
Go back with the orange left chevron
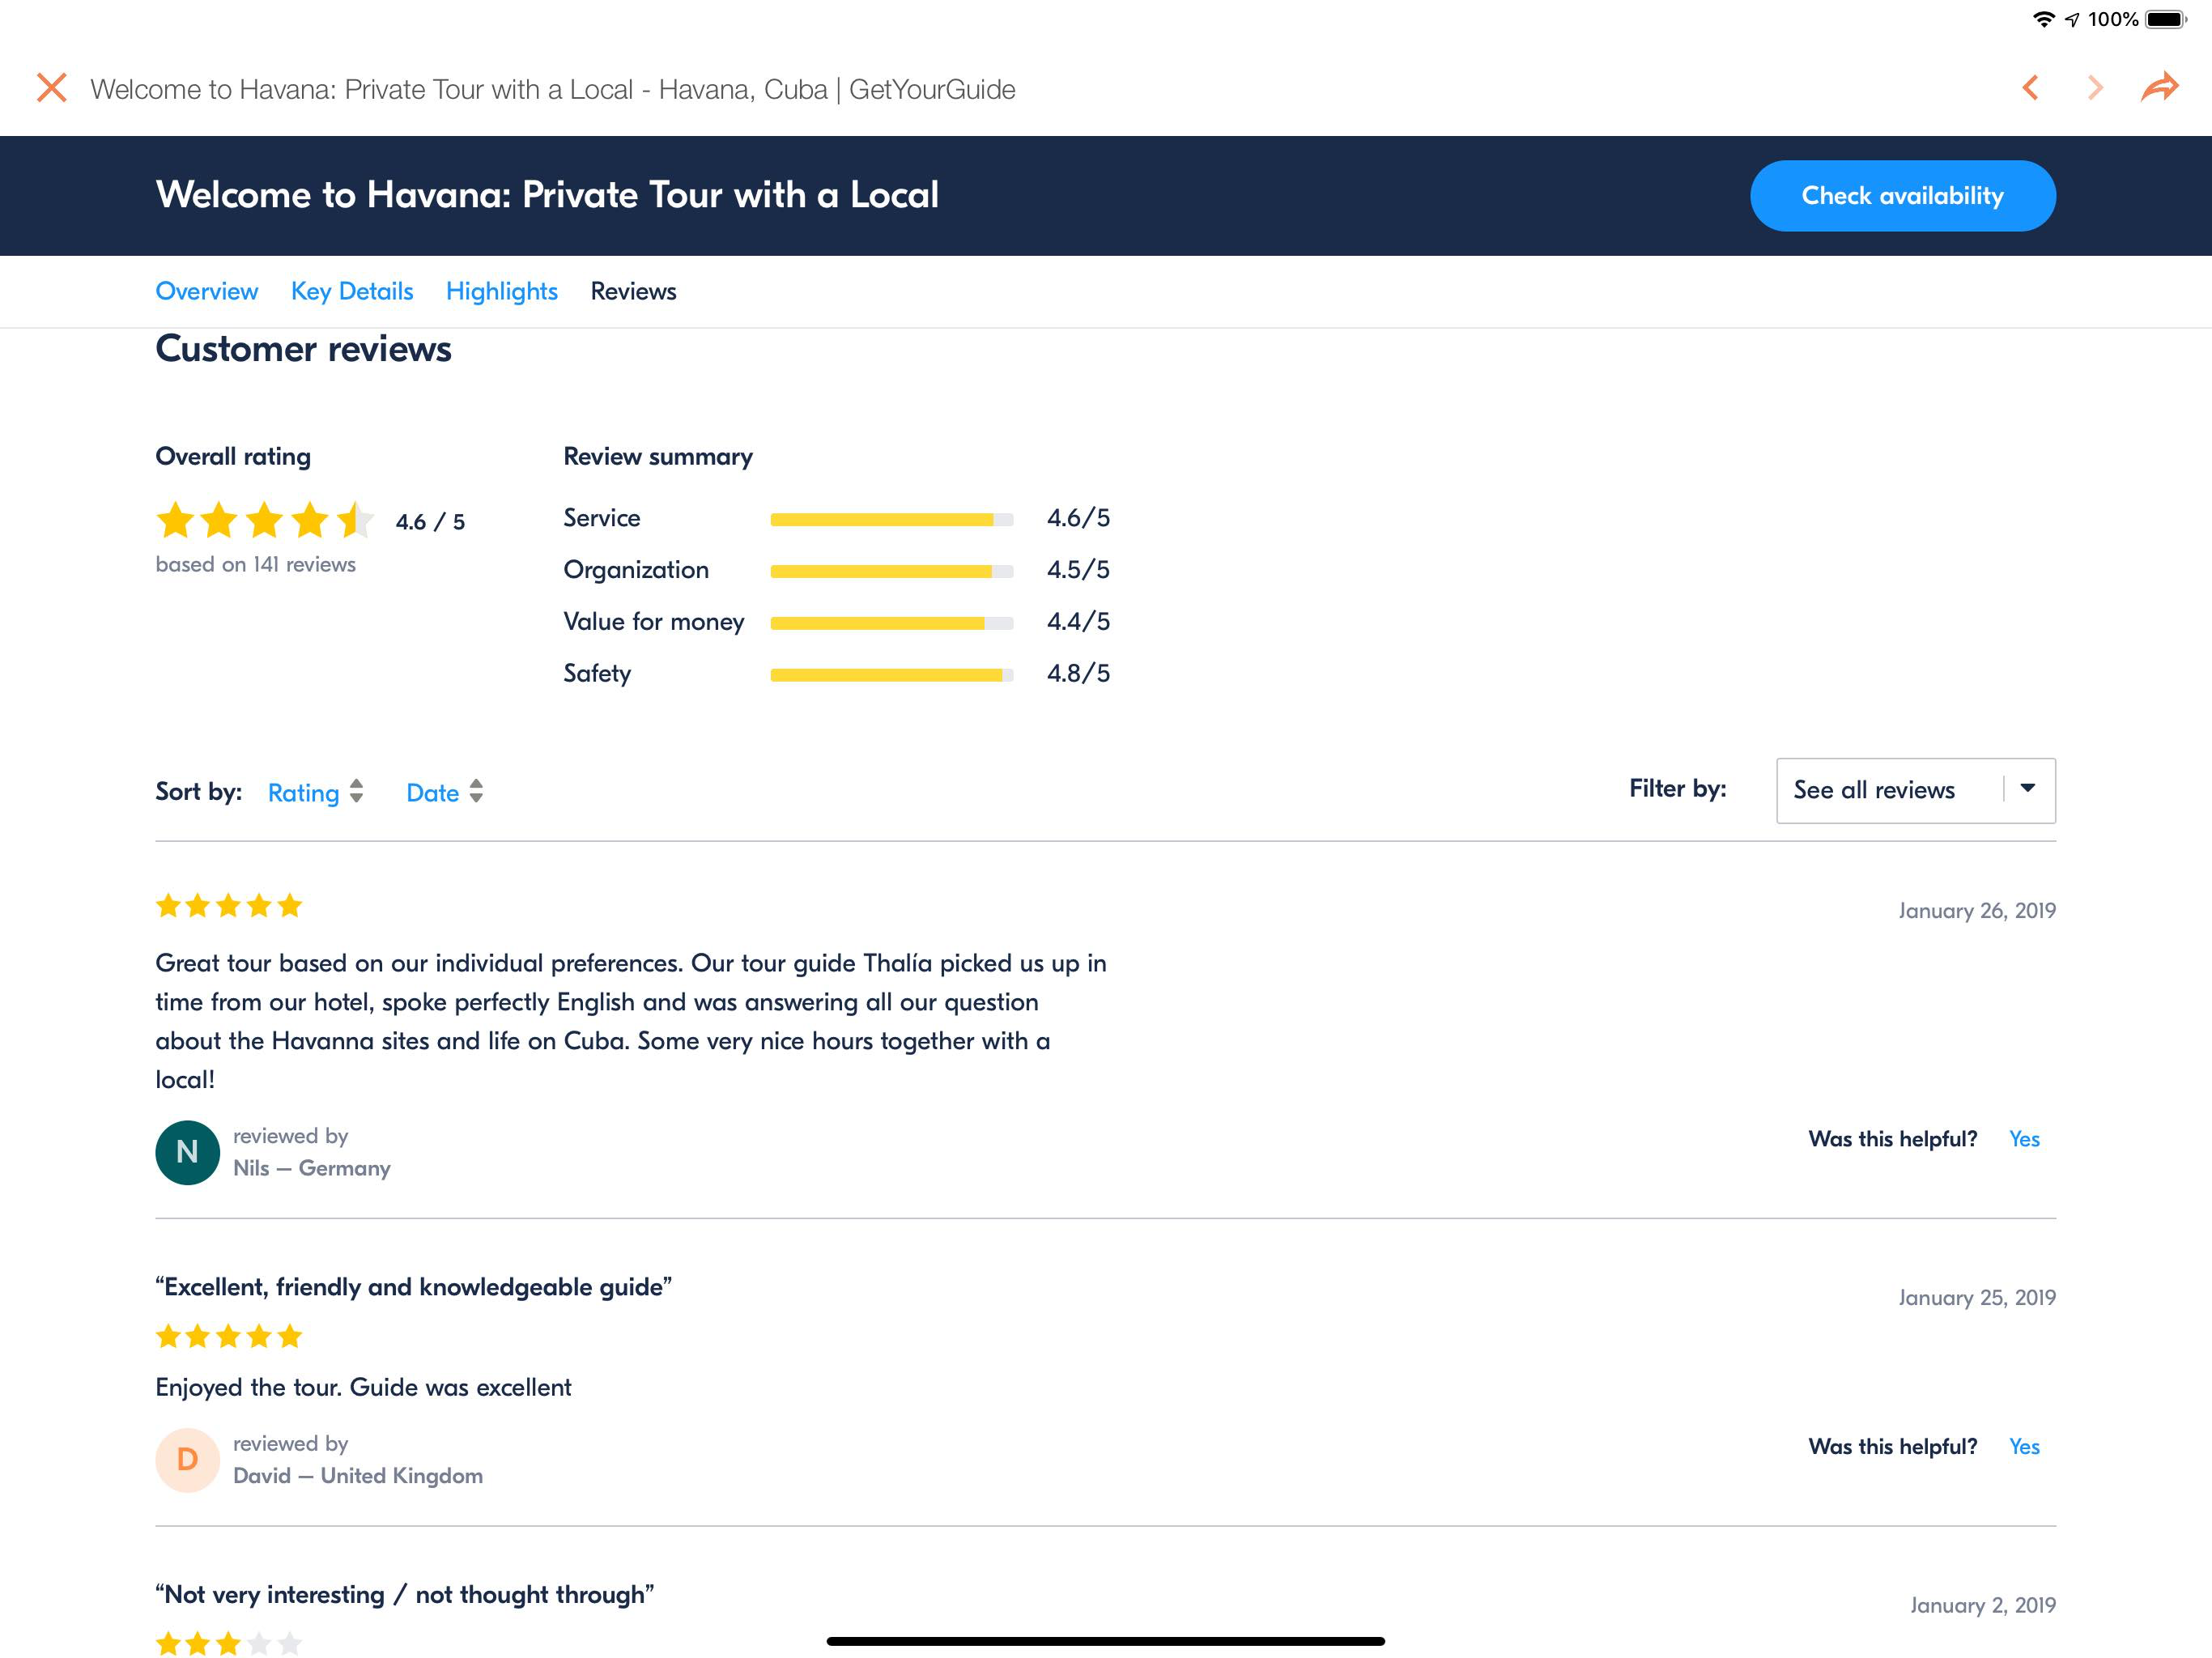(x=2030, y=88)
